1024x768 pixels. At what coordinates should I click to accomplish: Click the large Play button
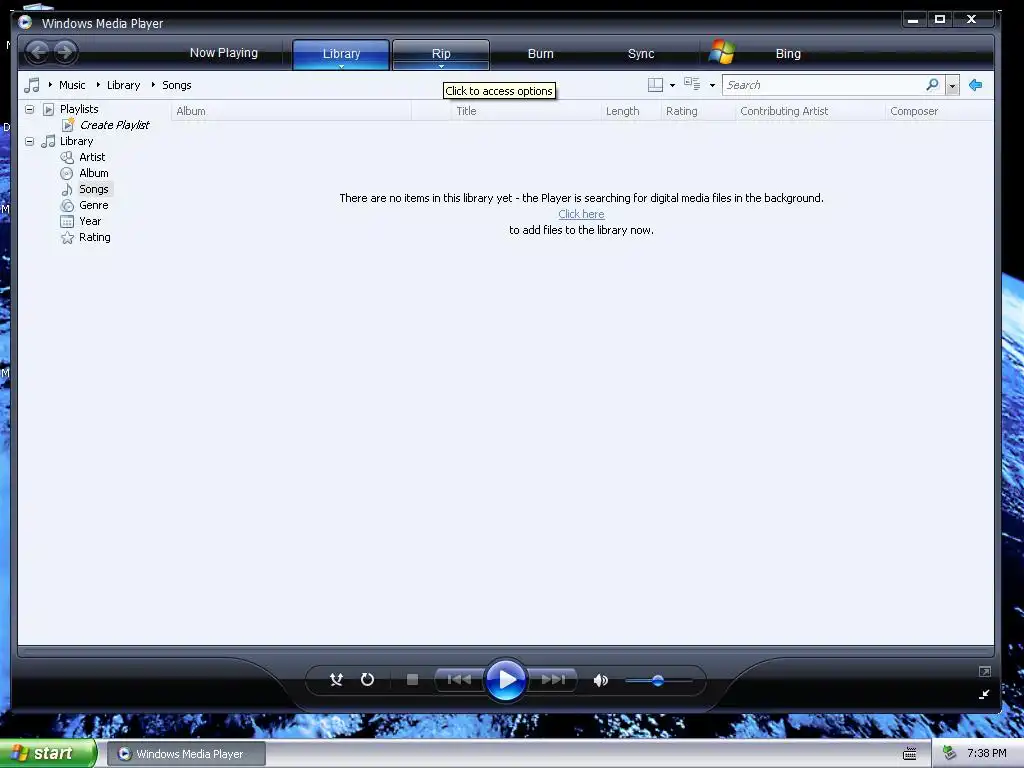pos(506,680)
